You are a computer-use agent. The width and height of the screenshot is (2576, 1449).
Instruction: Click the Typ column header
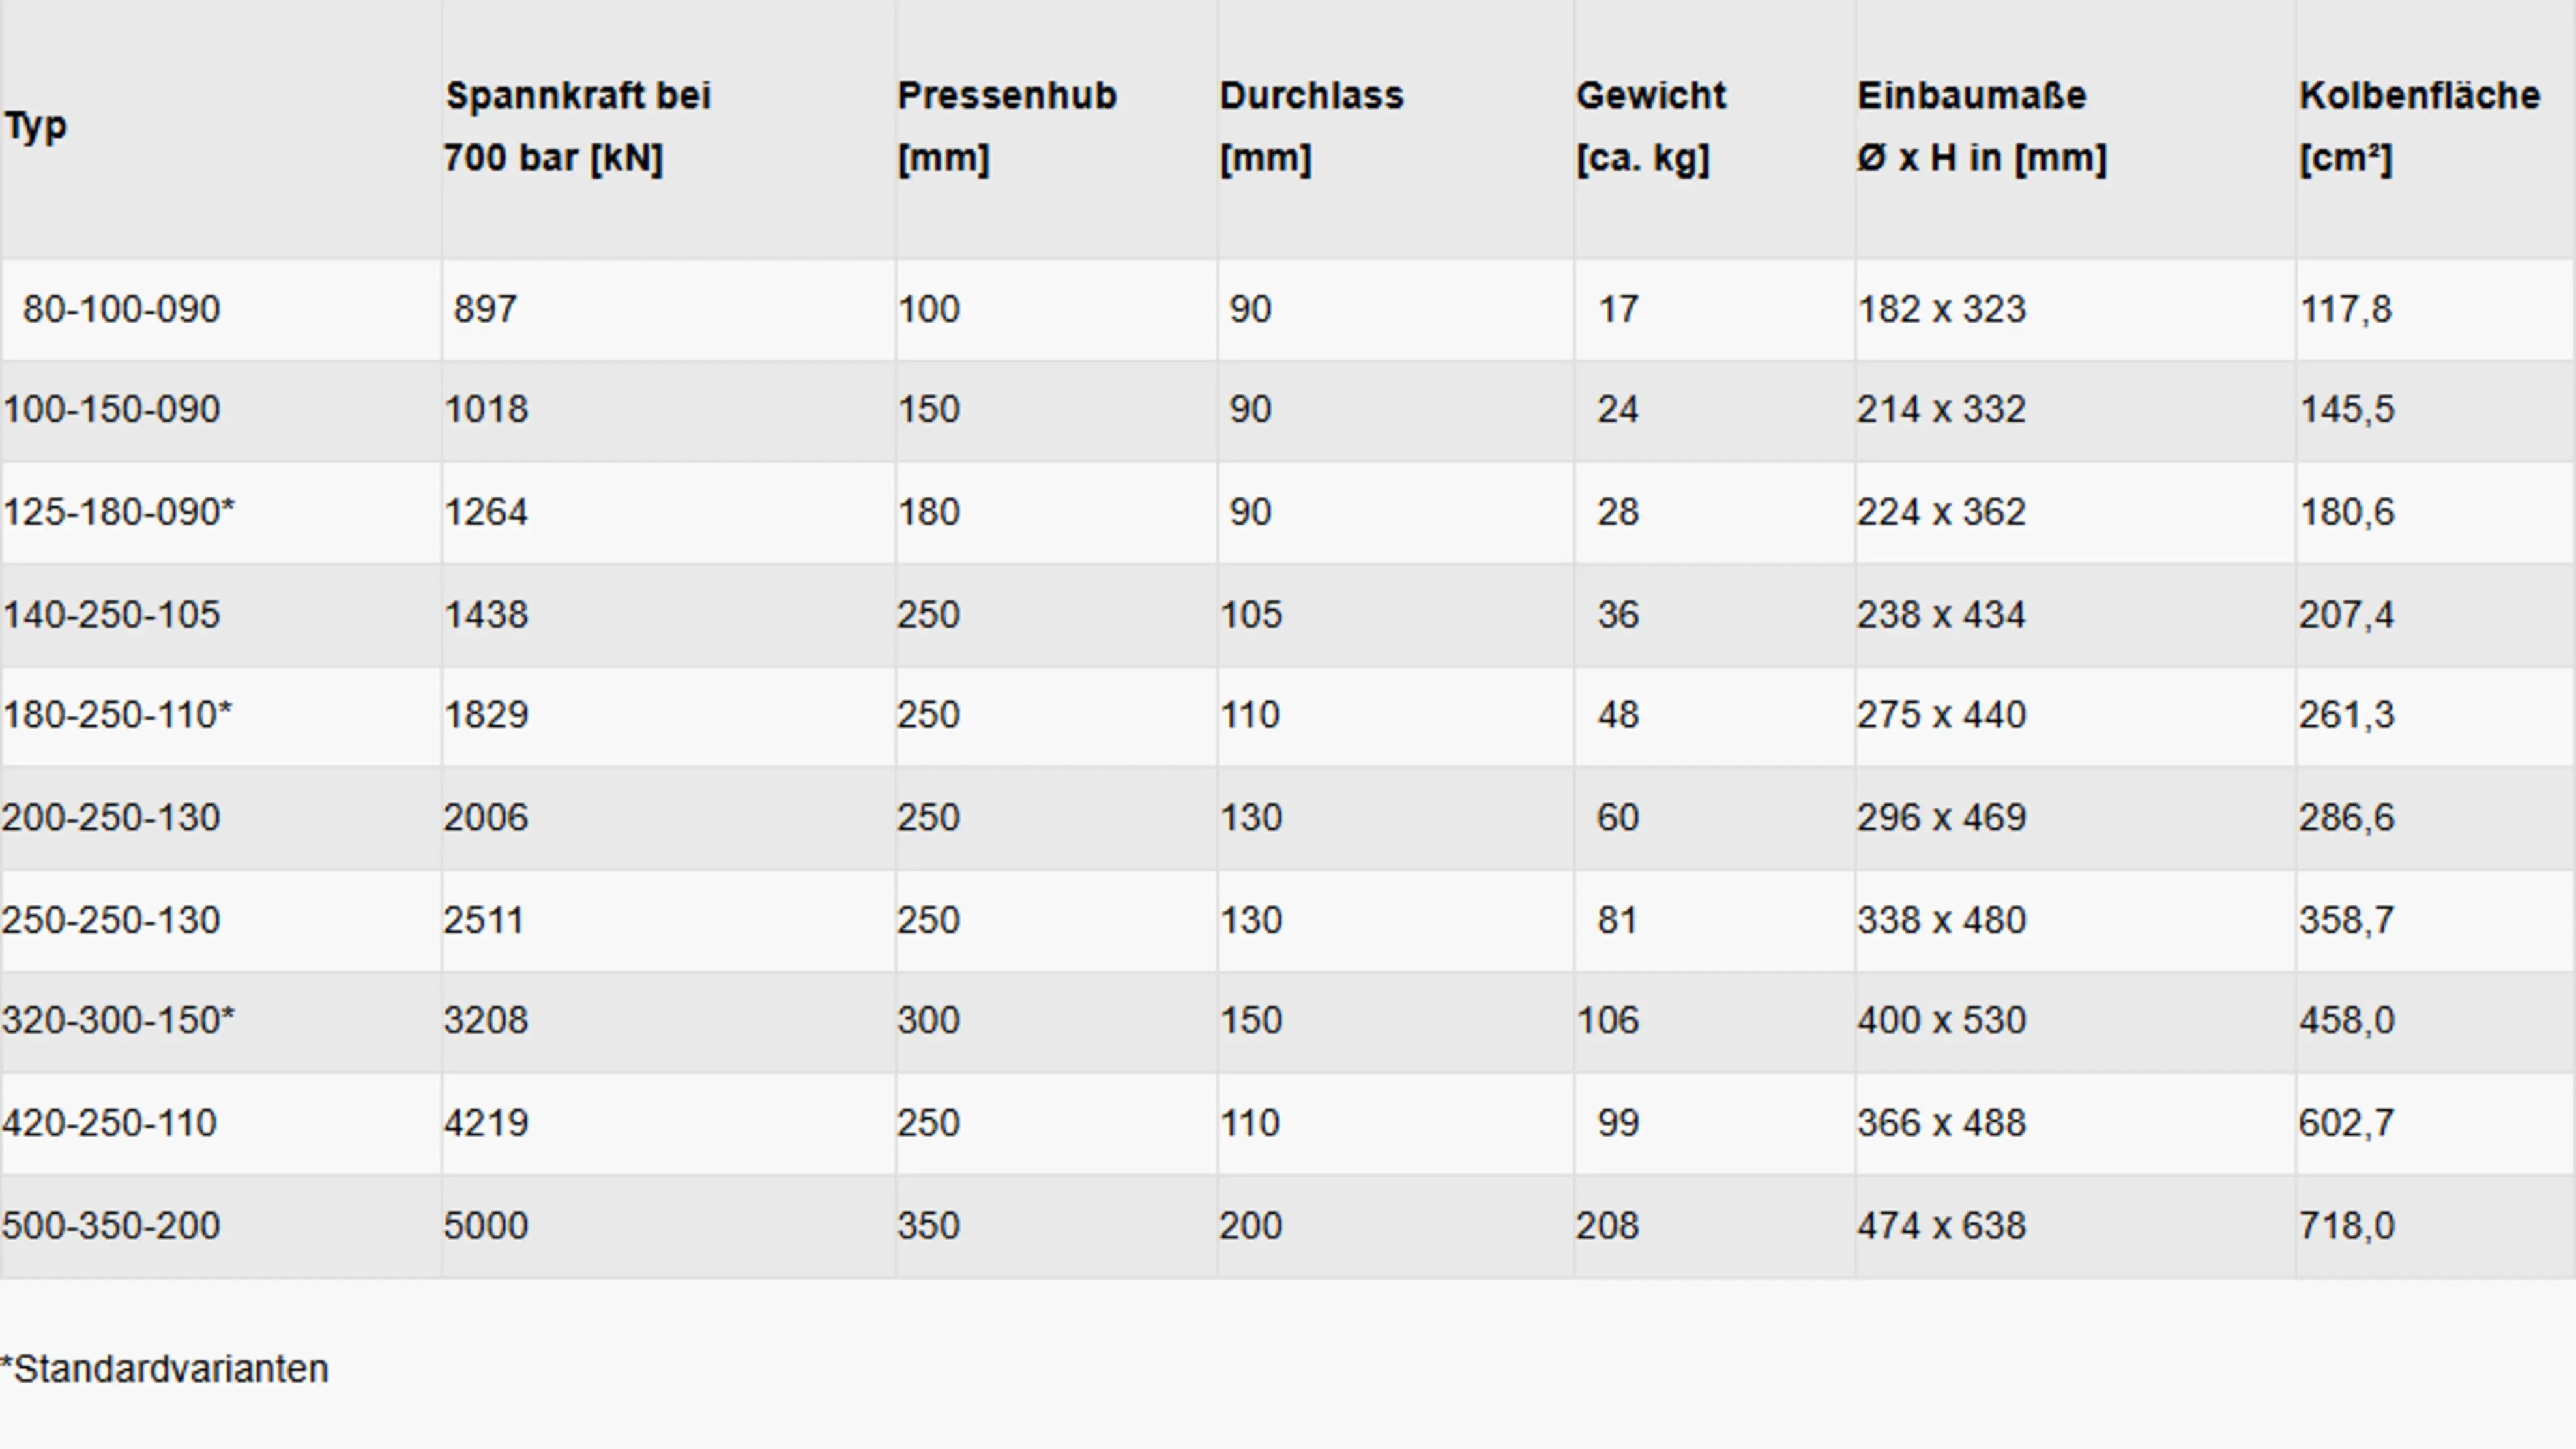click(x=36, y=127)
